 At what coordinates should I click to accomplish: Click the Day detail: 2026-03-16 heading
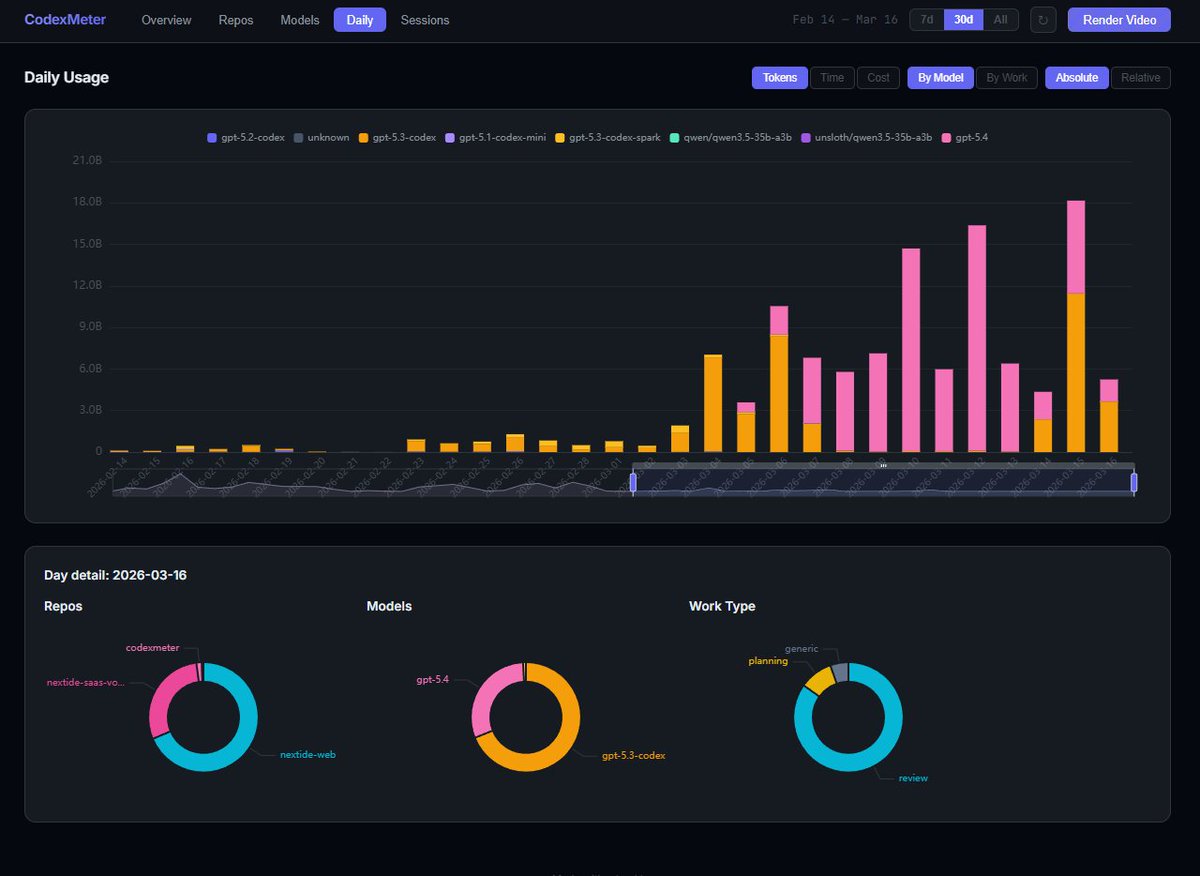pos(115,575)
